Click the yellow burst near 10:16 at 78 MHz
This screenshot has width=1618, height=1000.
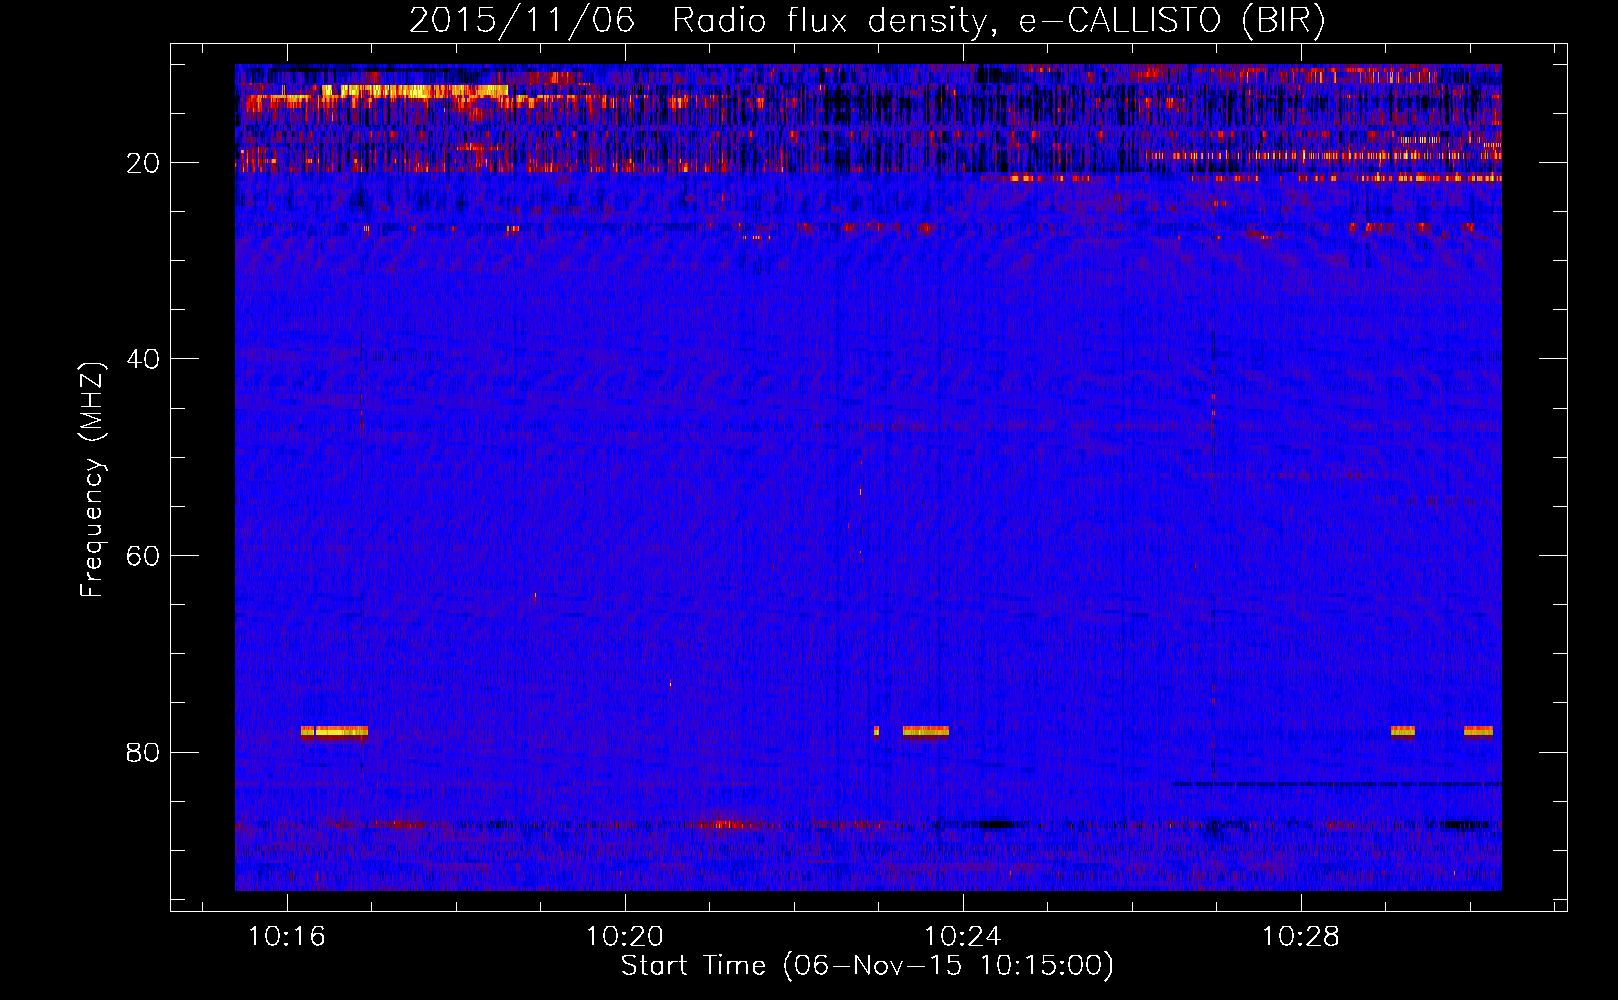tap(334, 731)
